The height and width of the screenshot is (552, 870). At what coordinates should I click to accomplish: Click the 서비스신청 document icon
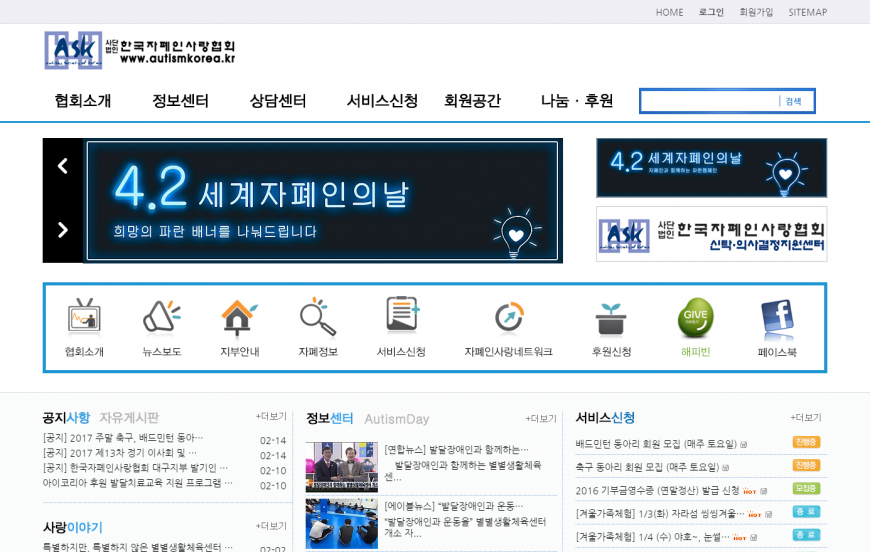[x=401, y=317]
